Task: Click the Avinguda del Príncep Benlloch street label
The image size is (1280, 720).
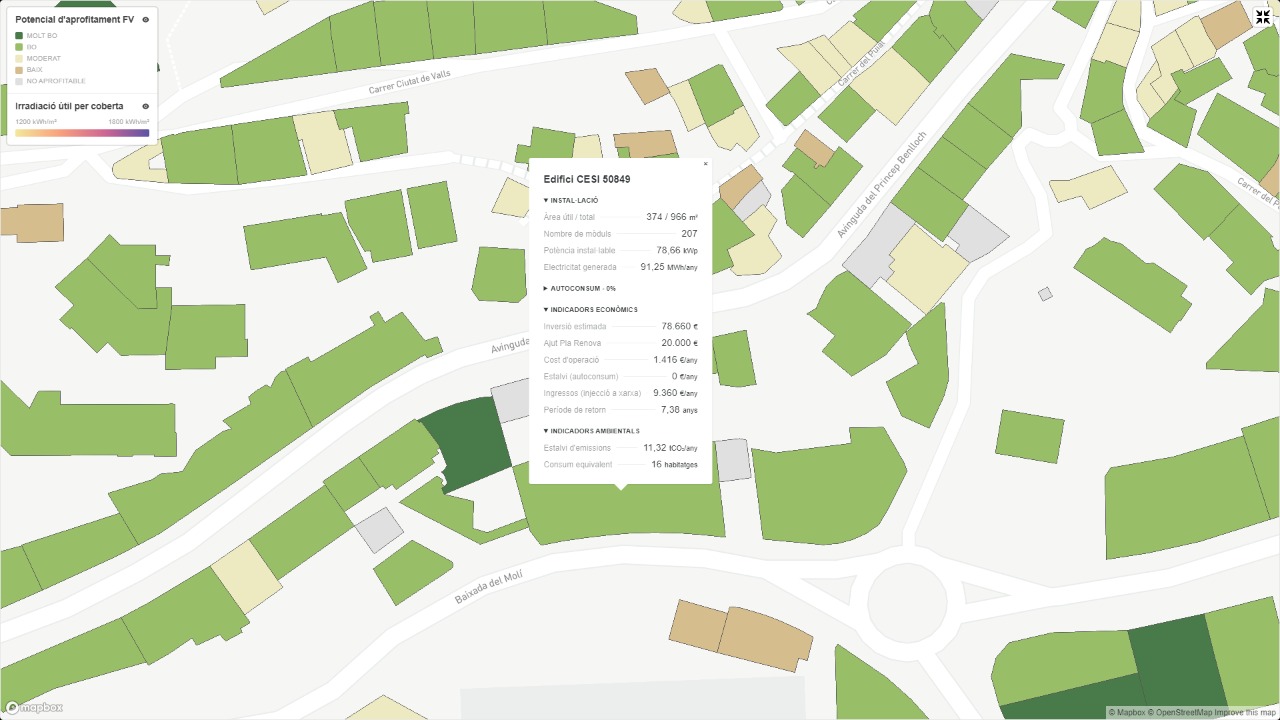Action: pos(881,184)
